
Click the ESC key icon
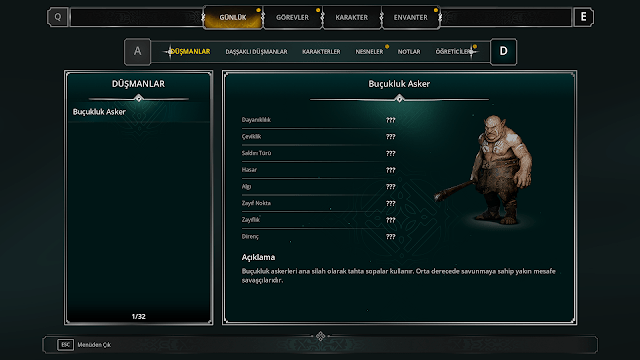pos(65,345)
